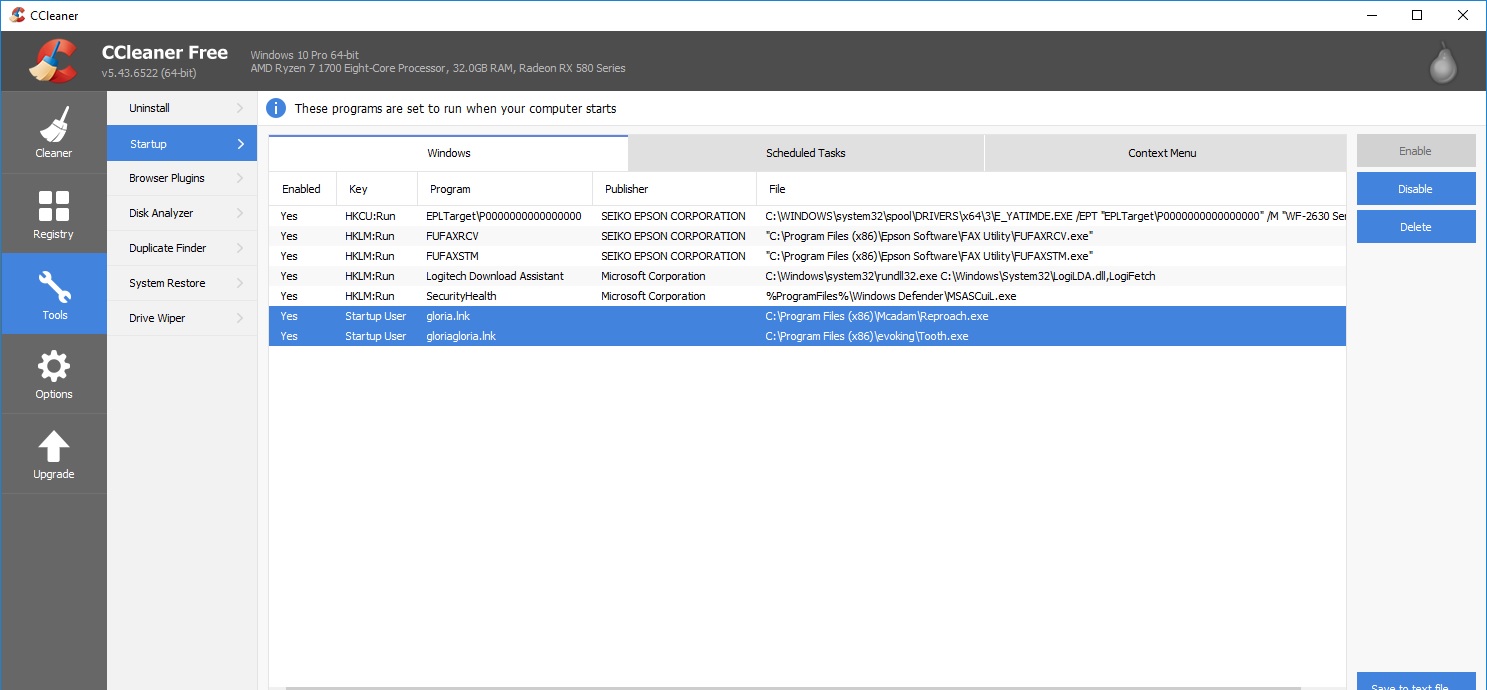The height and width of the screenshot is (690, 1487).
Task: Open the Cleaner section broom icon
Action: tap(54, 125)
